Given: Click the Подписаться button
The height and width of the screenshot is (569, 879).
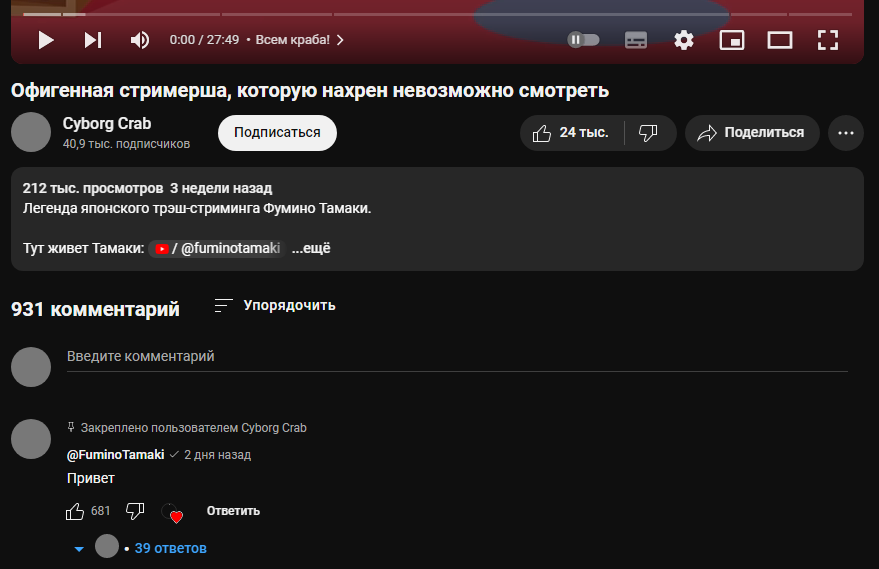Looking at the screenshot, I should [x=277, y=133].
